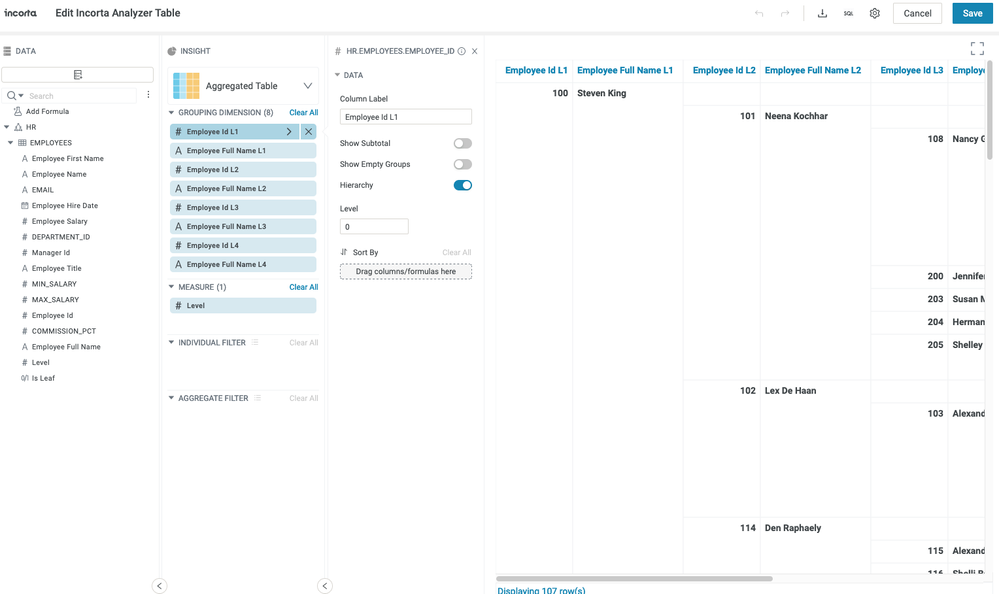Select the Employee Salary column in data tree
Viewport: 999px width, 594px height.
(x=59, y=221)
